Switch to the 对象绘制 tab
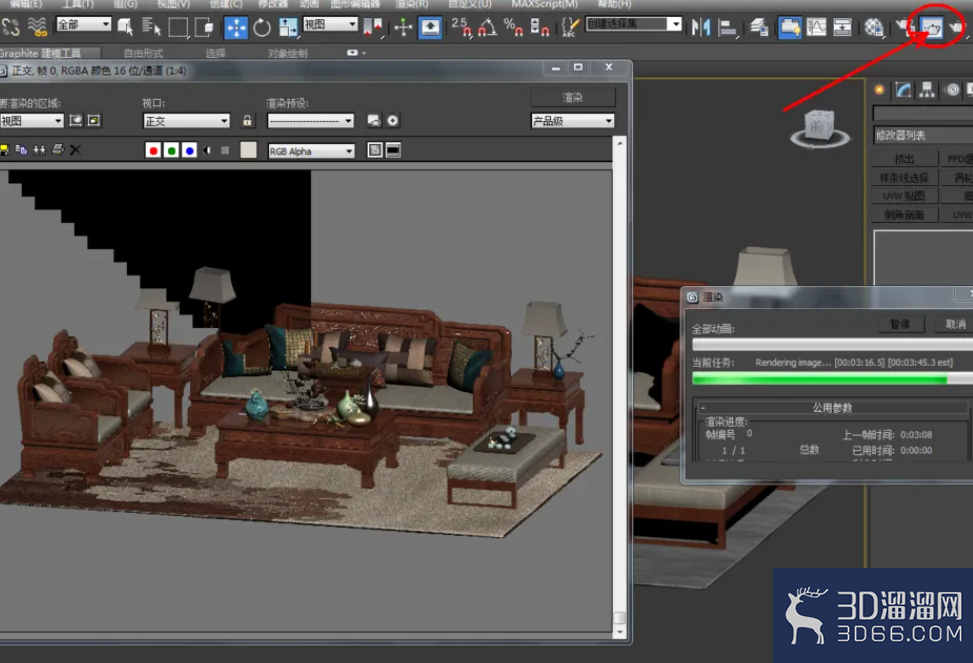 click(288, 53)
